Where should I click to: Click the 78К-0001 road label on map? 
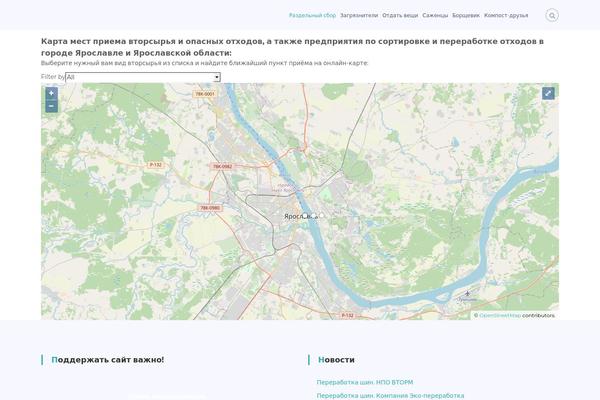click(205, 94)
